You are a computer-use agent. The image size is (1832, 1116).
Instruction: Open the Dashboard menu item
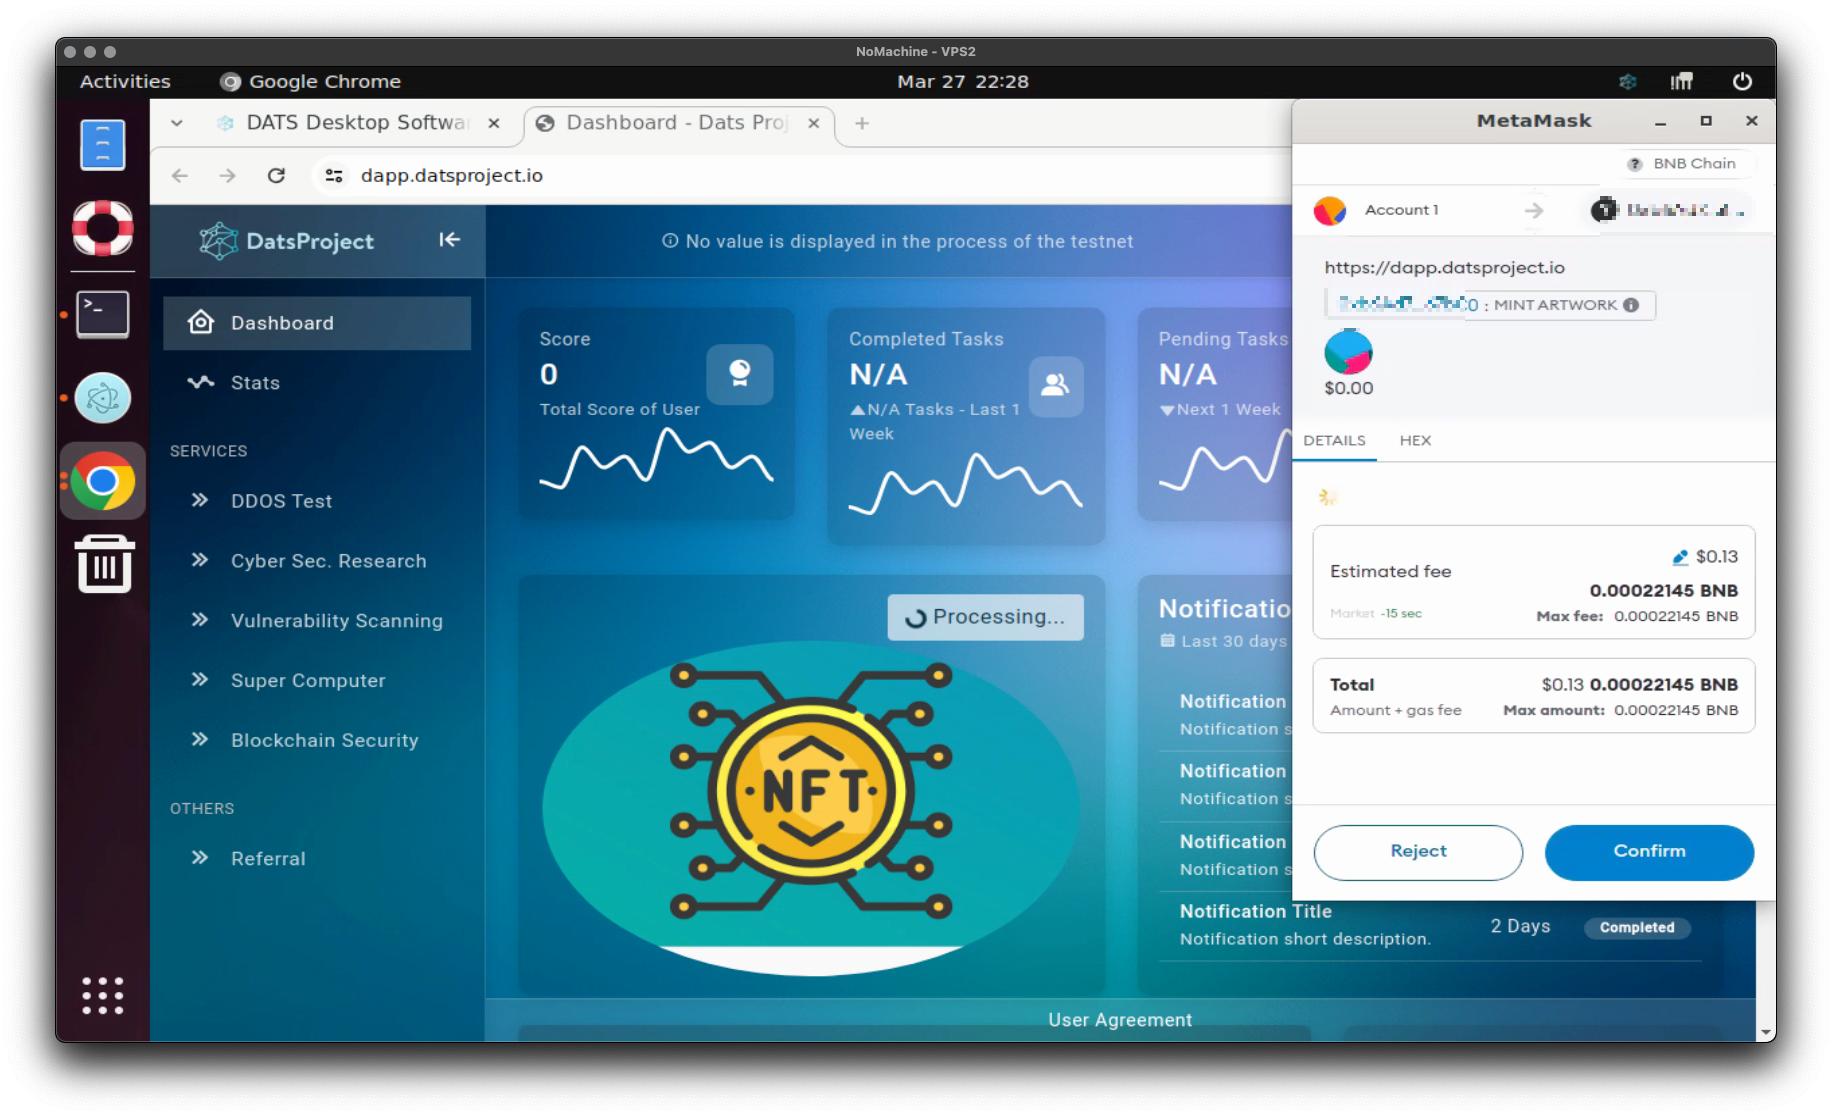point(316,323)
